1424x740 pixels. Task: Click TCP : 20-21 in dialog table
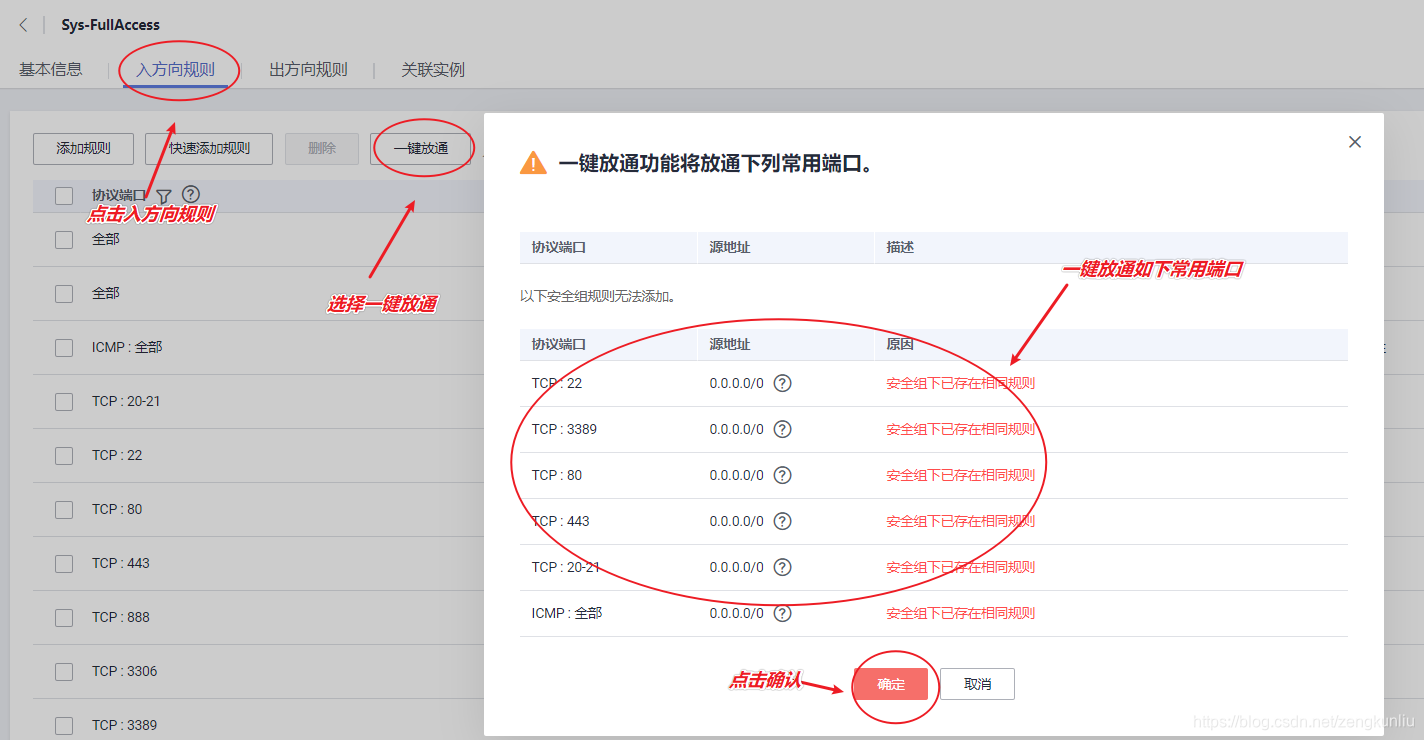pos(566,567)
